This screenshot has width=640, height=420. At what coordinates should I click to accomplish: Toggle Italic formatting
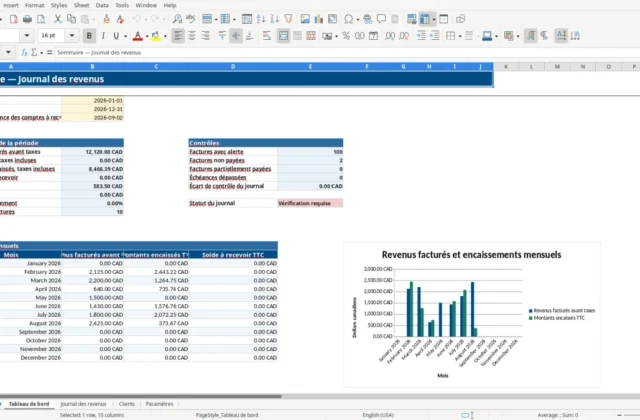click(103, 36)
